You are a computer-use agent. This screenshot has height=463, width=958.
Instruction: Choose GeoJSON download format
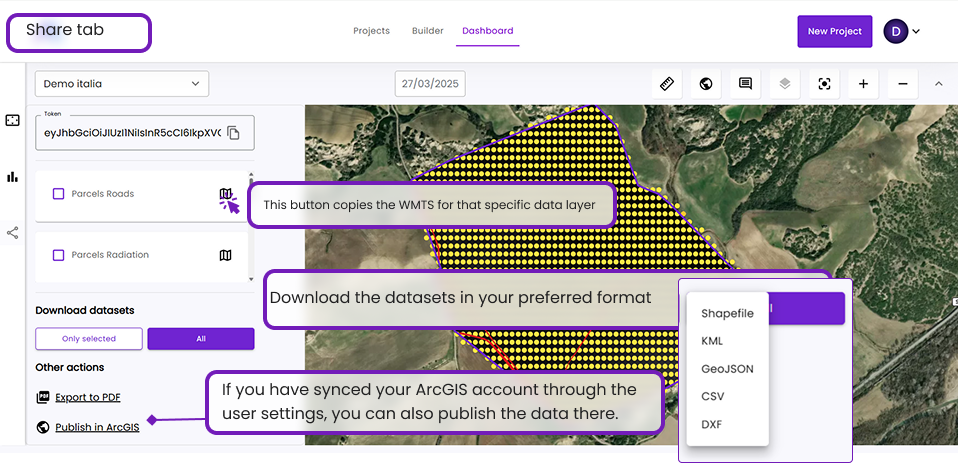[x=727, y=369]
